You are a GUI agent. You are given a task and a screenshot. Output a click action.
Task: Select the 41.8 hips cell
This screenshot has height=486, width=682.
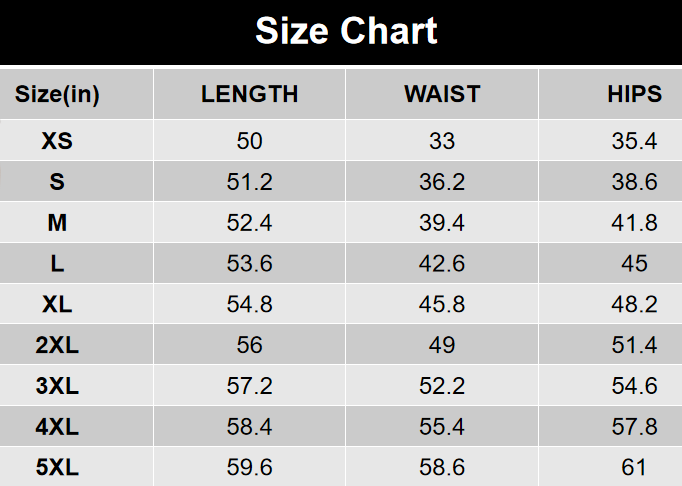pyautogui.click(x=634, y=223)
